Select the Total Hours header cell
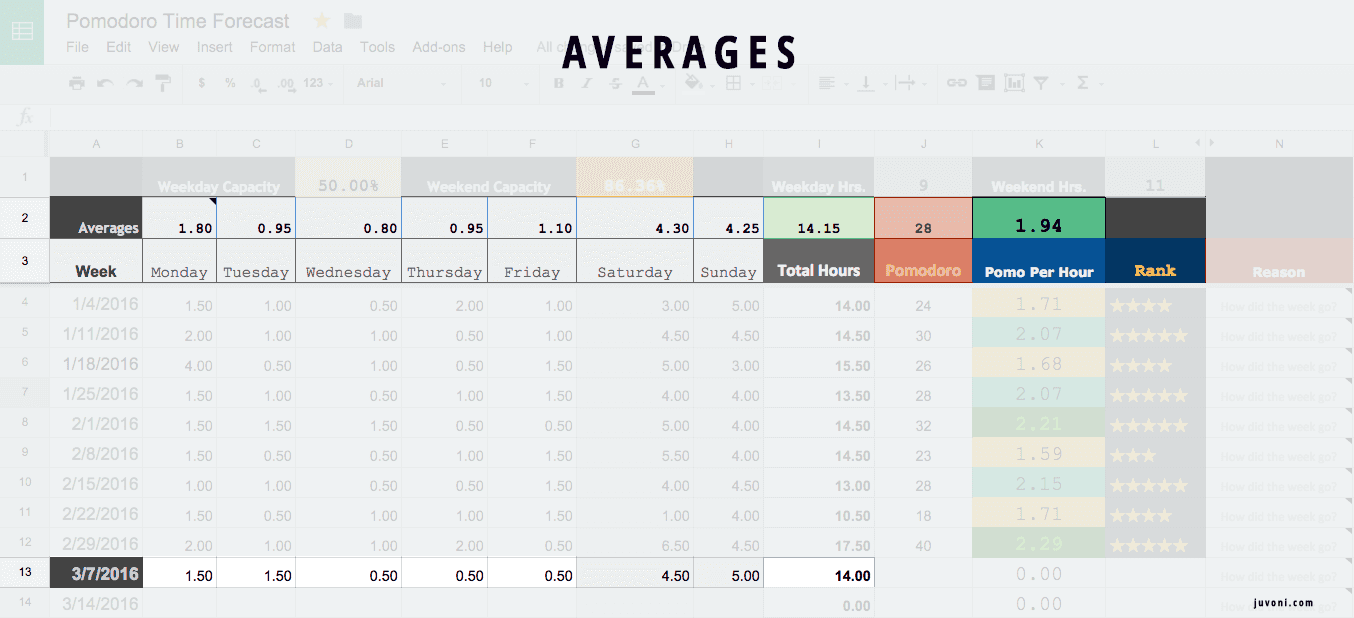Screen dimensions: 1354x618 tap(819, 261)
